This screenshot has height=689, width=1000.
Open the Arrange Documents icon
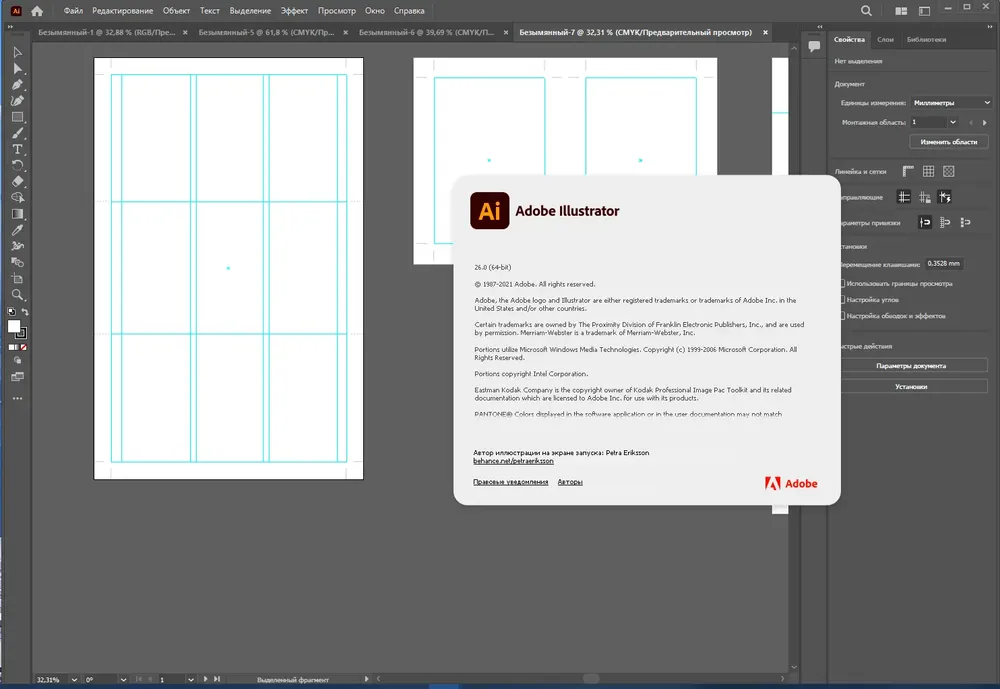901,11
